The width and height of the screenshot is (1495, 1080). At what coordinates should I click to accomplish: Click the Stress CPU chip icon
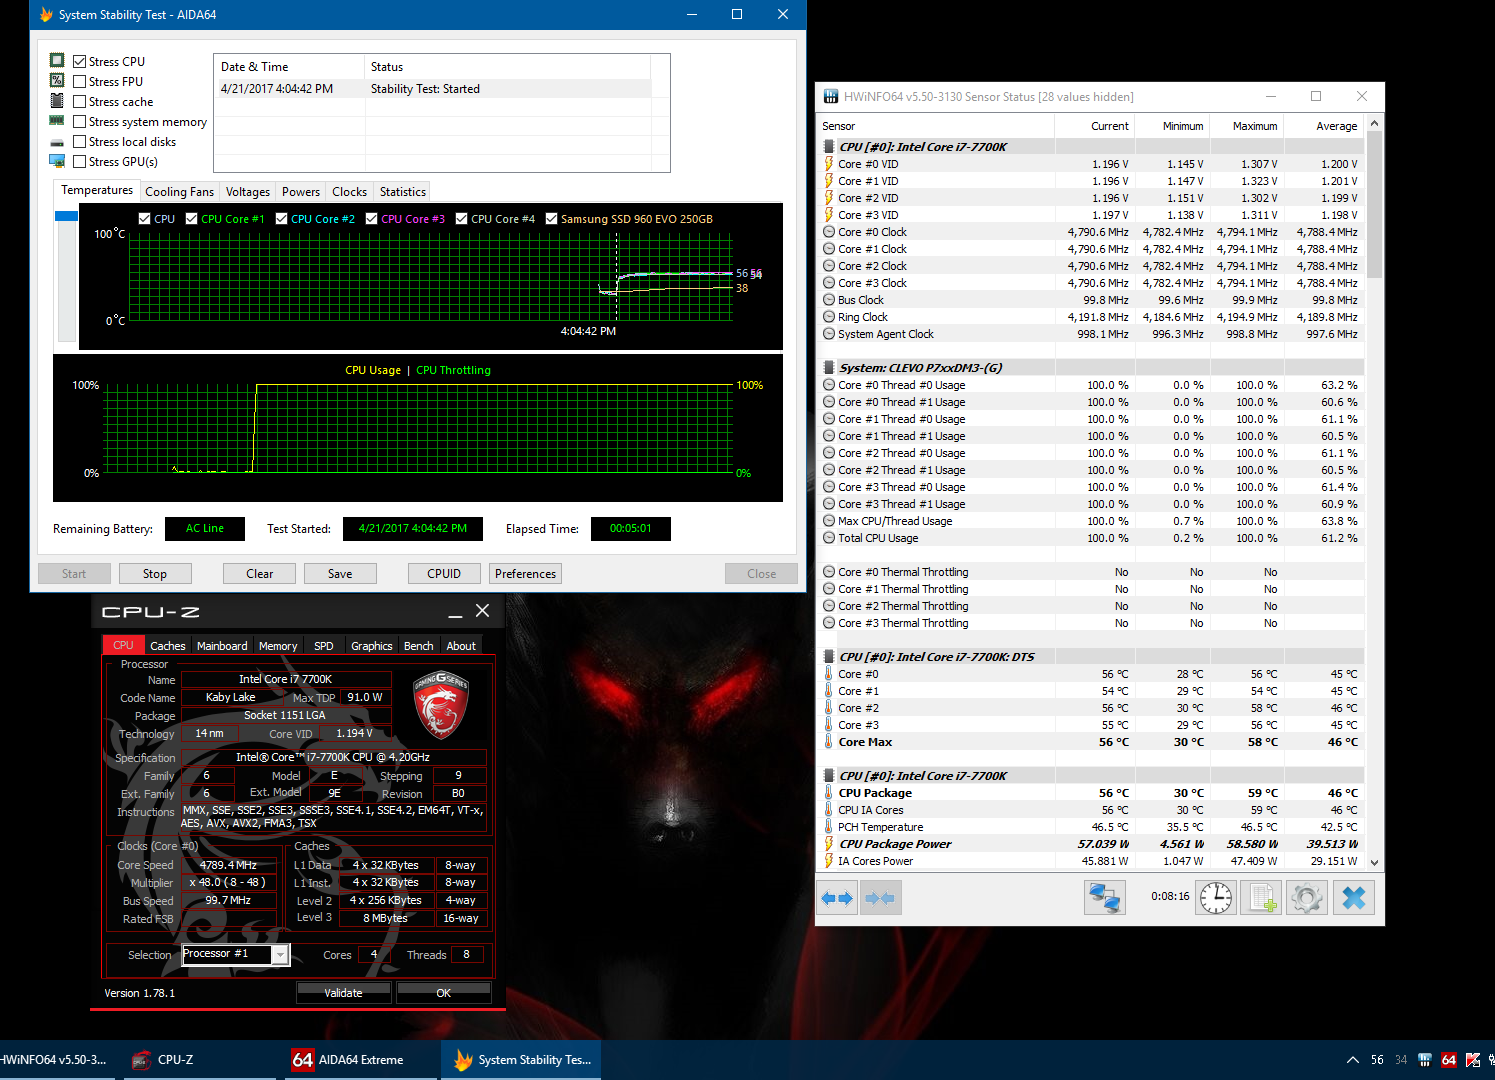tap(57, 61)
